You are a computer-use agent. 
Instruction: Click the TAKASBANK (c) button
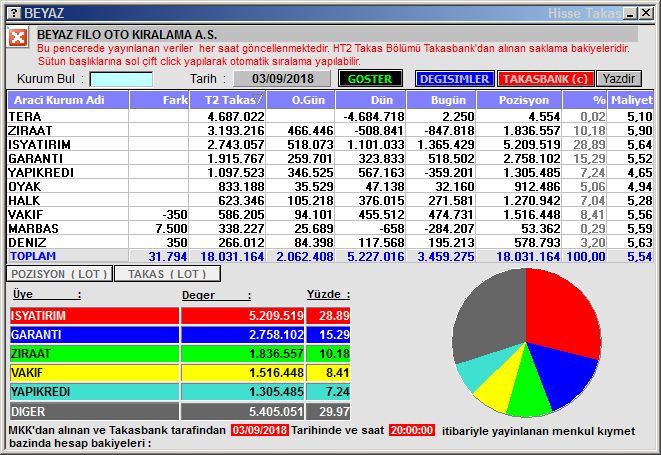click(x=545, y=79)
